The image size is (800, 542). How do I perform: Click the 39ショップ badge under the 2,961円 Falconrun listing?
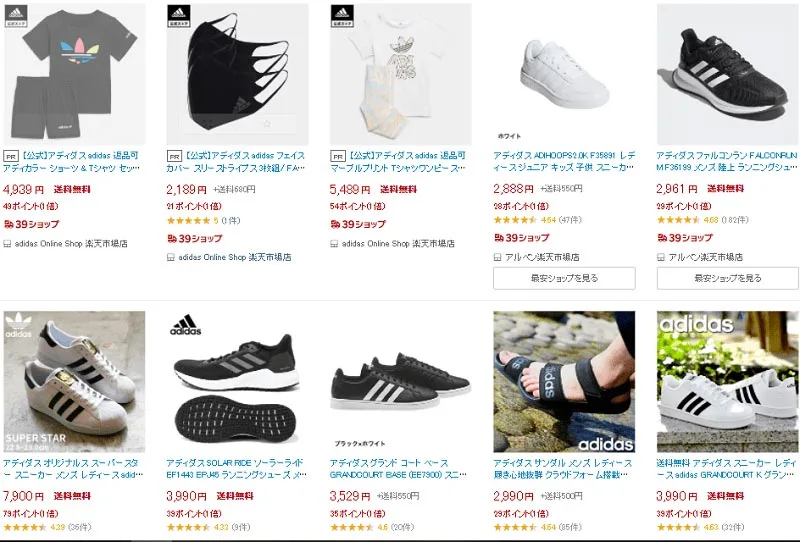point(684,238)
